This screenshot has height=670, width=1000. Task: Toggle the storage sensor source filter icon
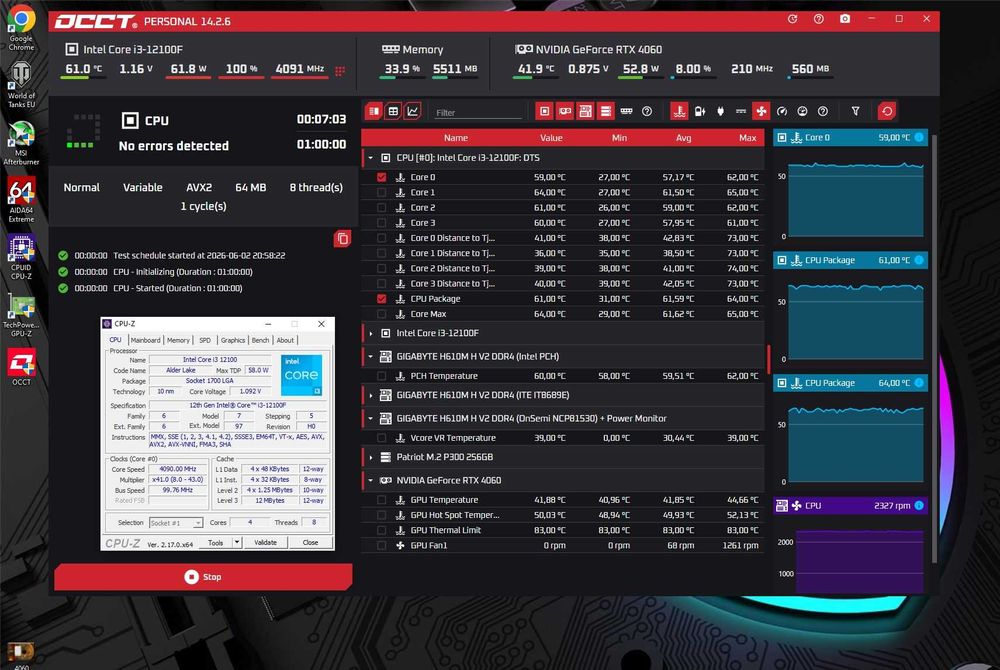(606, 112)
